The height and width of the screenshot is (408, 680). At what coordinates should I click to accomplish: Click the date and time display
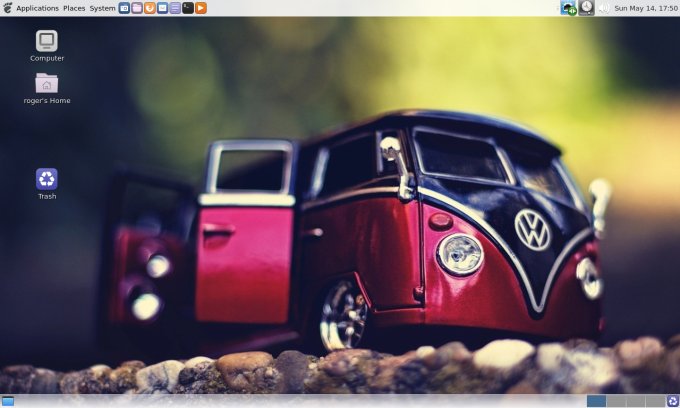646,8
